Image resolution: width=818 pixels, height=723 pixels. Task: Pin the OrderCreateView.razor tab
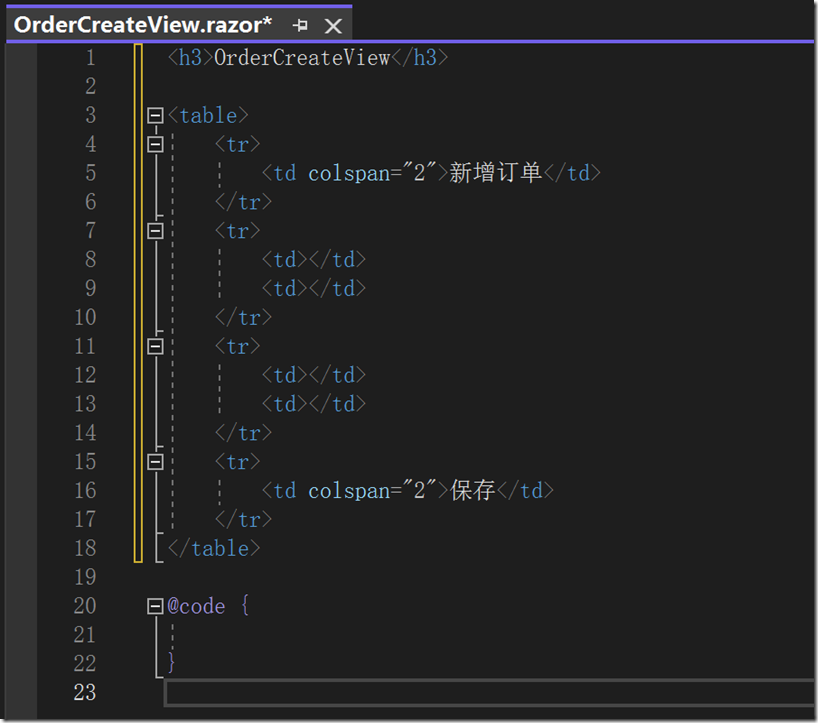coord(300,26)
